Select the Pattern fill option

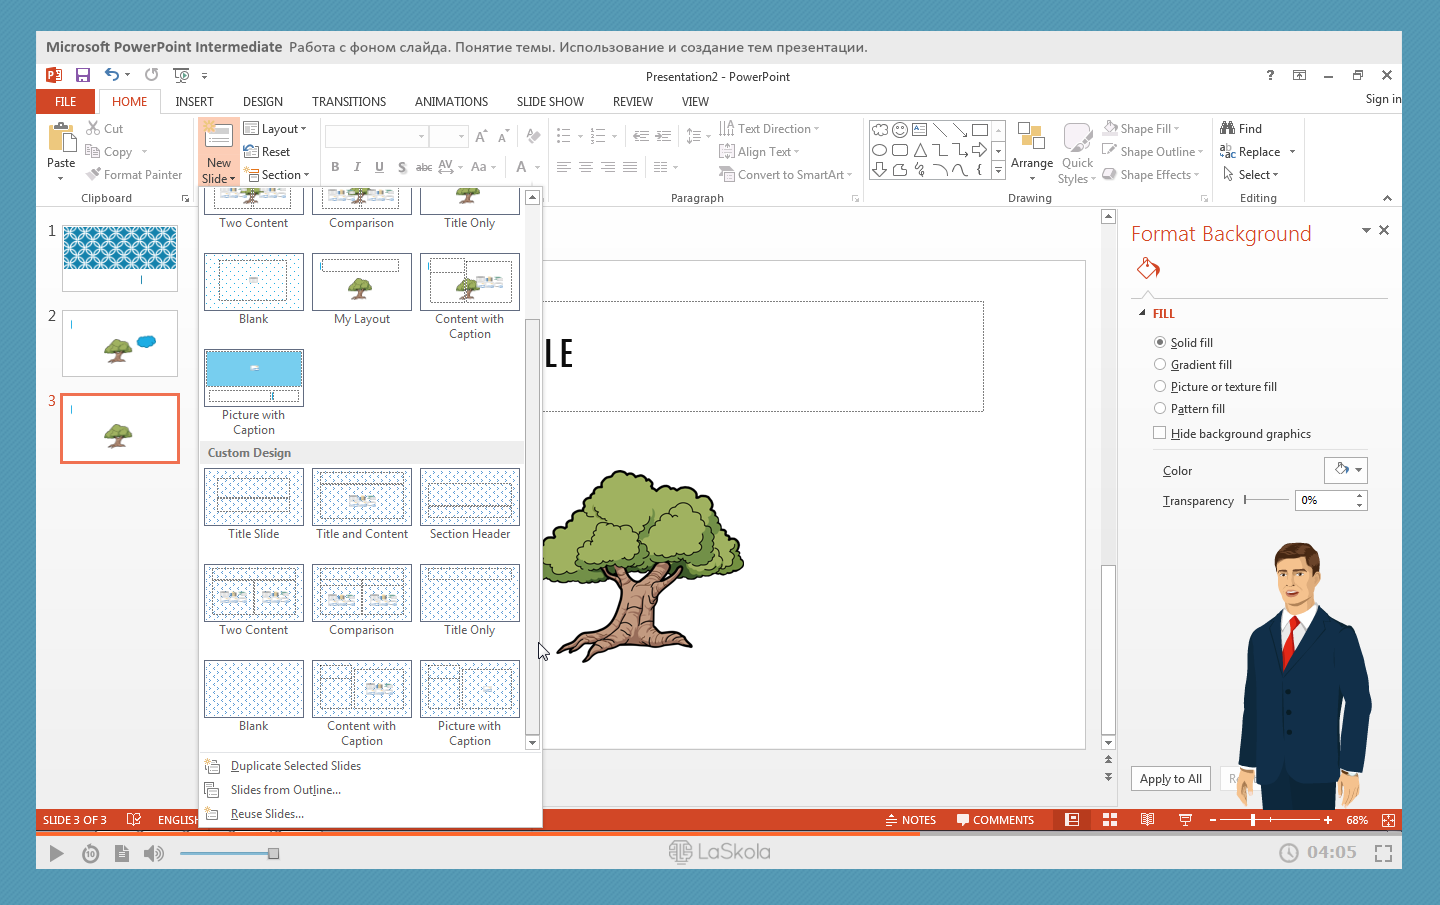pyautogui.click(x=1160, y=409)
